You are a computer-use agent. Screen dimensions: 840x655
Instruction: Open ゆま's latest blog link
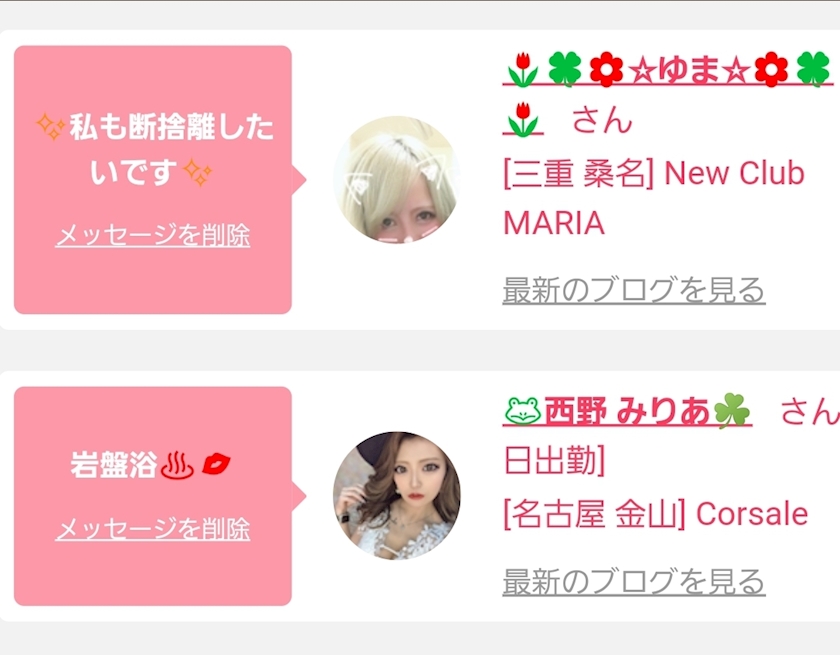tap(634, 290)
